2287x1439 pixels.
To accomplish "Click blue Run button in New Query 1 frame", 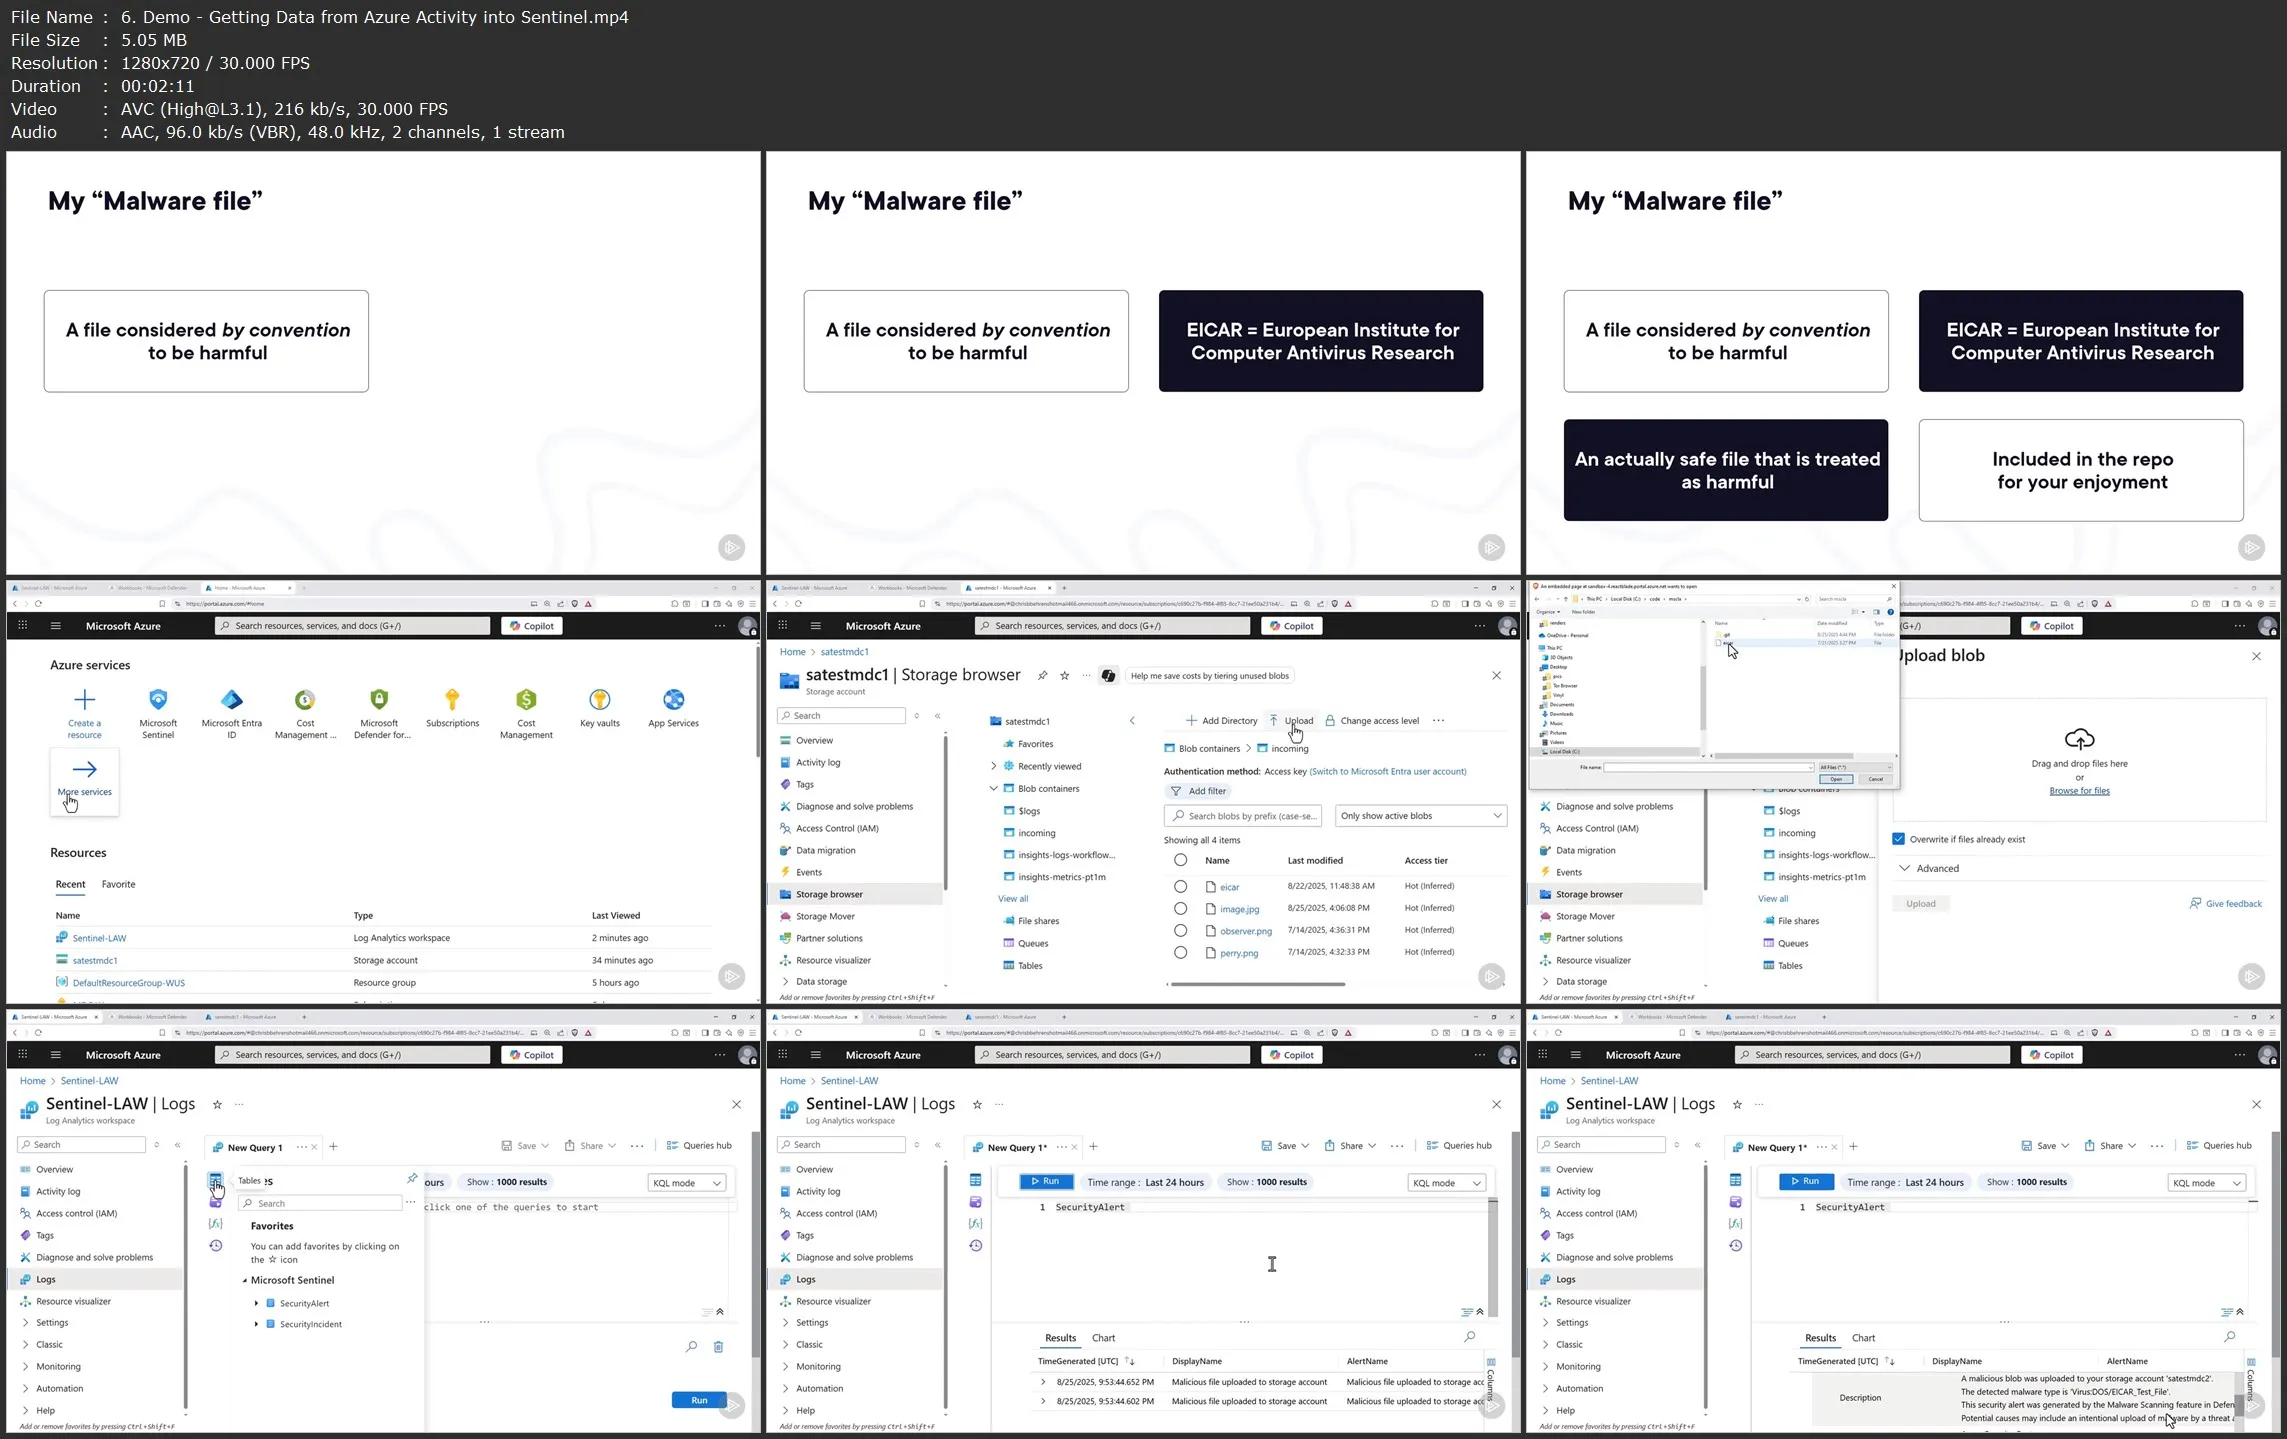I will click(x=699, y=1400).
